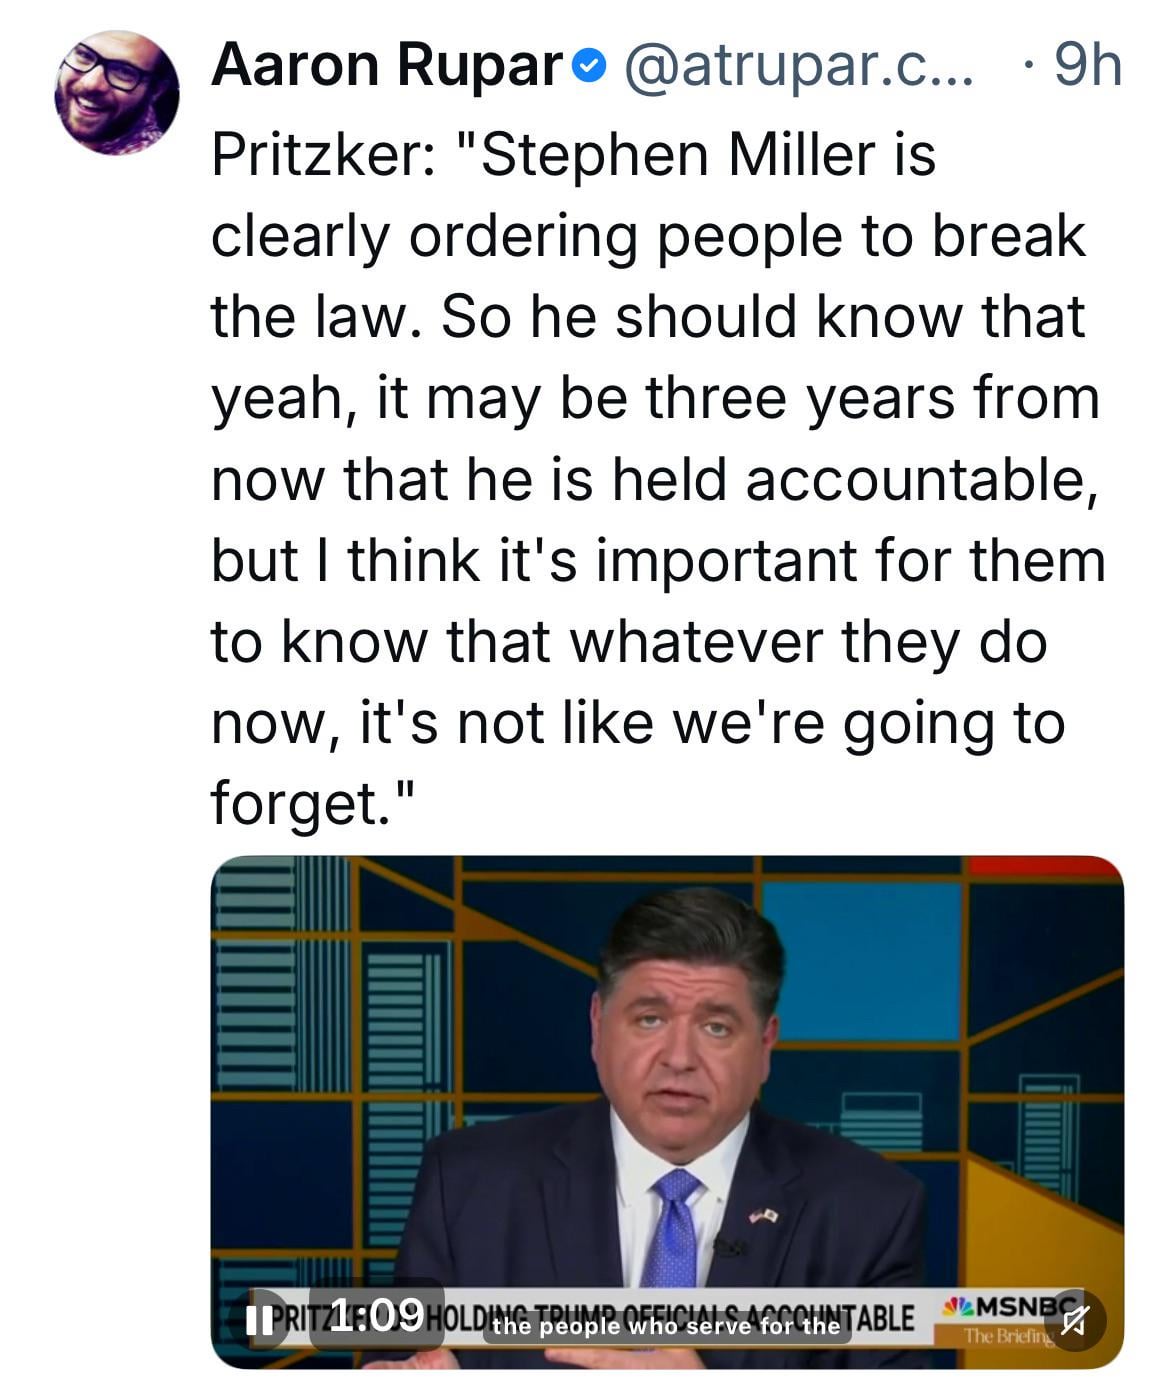
Task: Click the @atrupar handle
Action: 797,67
